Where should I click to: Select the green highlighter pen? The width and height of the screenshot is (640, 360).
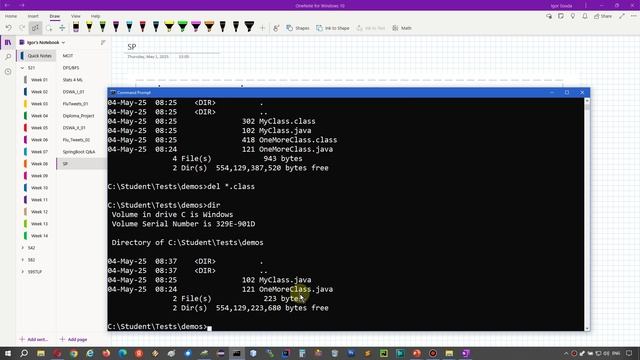[x=182, y=27]
